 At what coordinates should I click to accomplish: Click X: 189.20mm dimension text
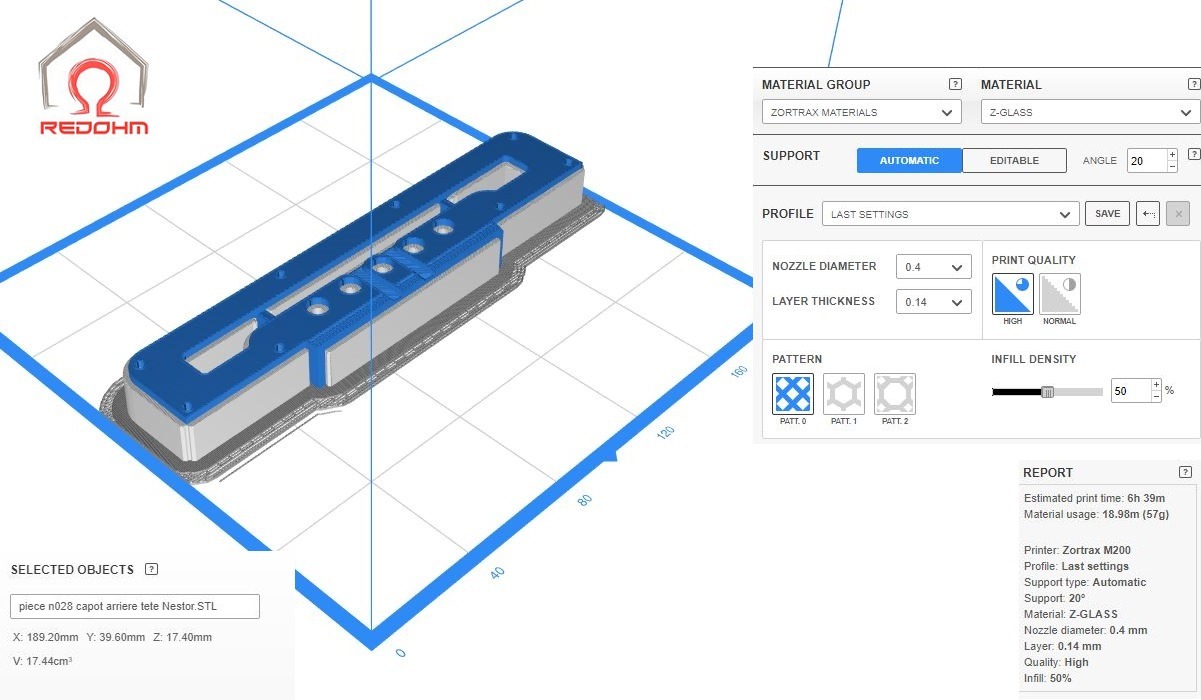pyautogui.click(x=45, y=637)
